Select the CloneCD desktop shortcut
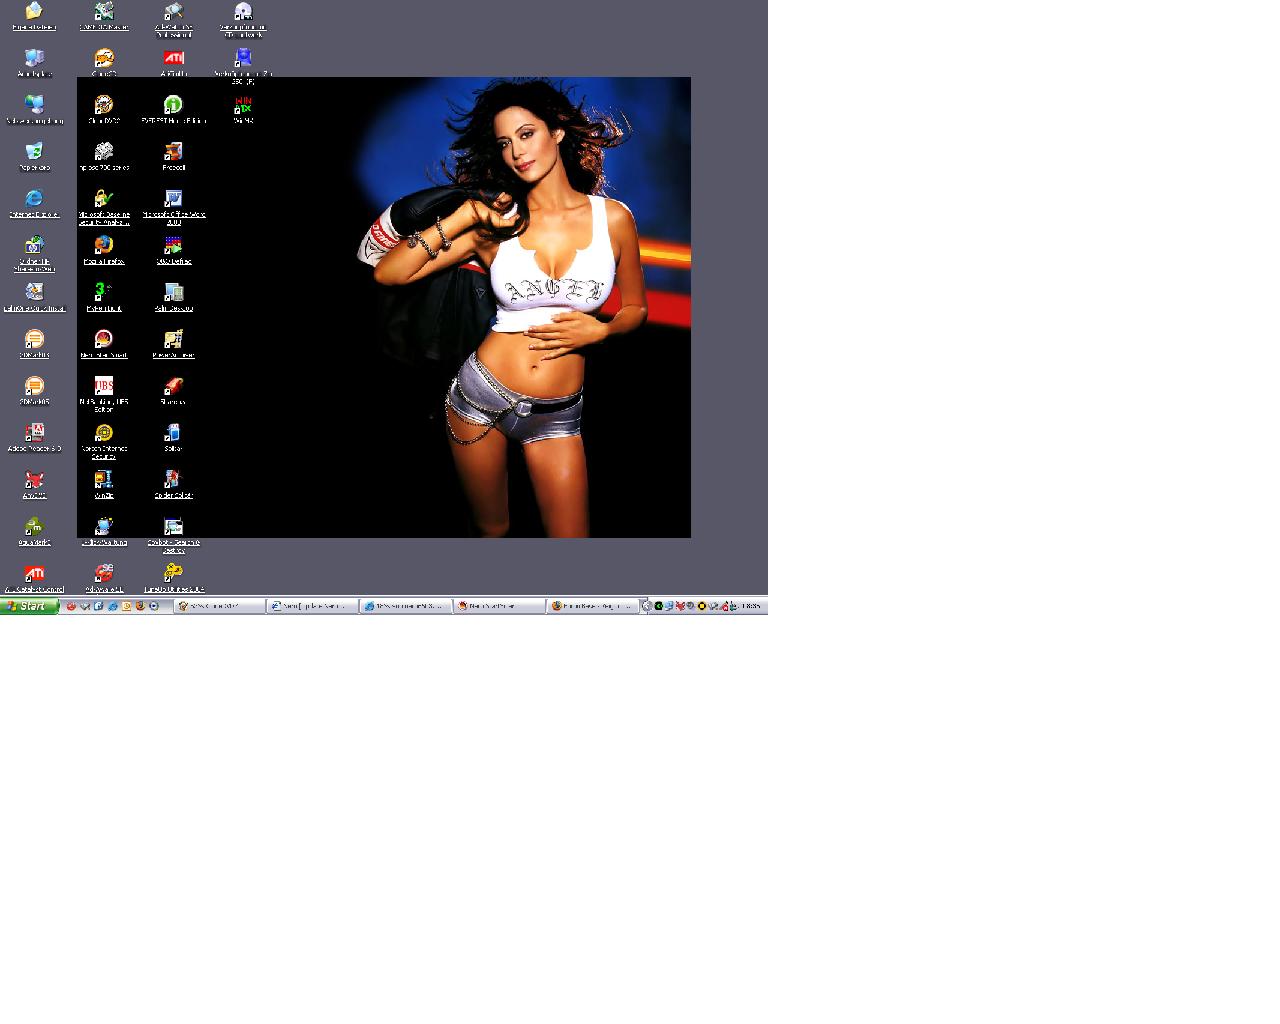Image resolution: width=1280 pixels, height=1024 pixels. click(104, 59)
